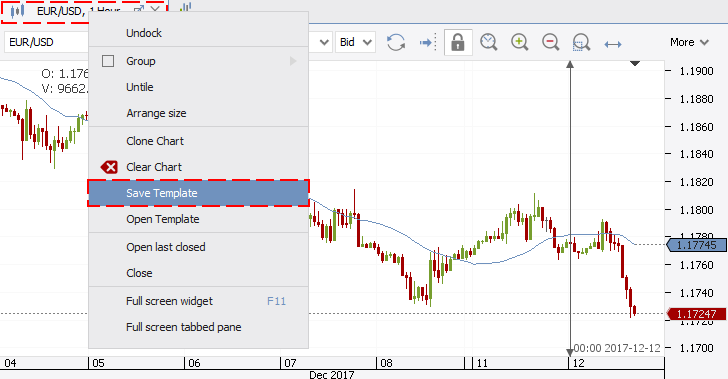The height and width of the screenshot is (379, 728).
Task: Tick the Group checkbox in the menu
Action: (108, 61)
